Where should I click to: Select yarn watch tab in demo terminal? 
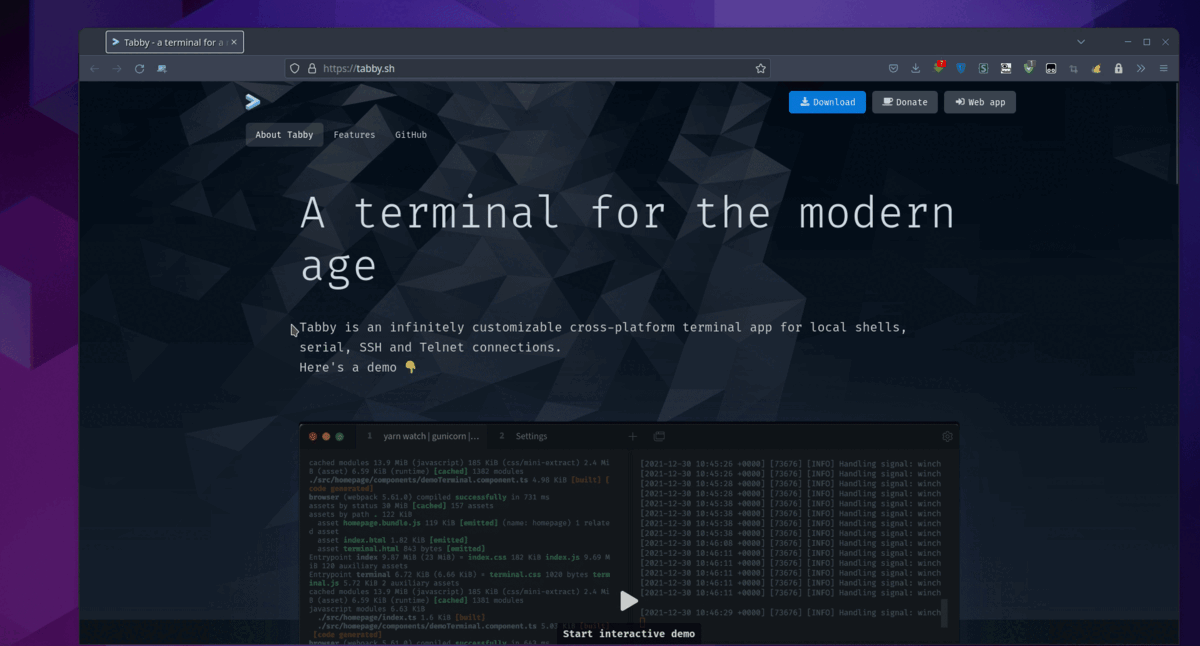(x=424, y=437)
